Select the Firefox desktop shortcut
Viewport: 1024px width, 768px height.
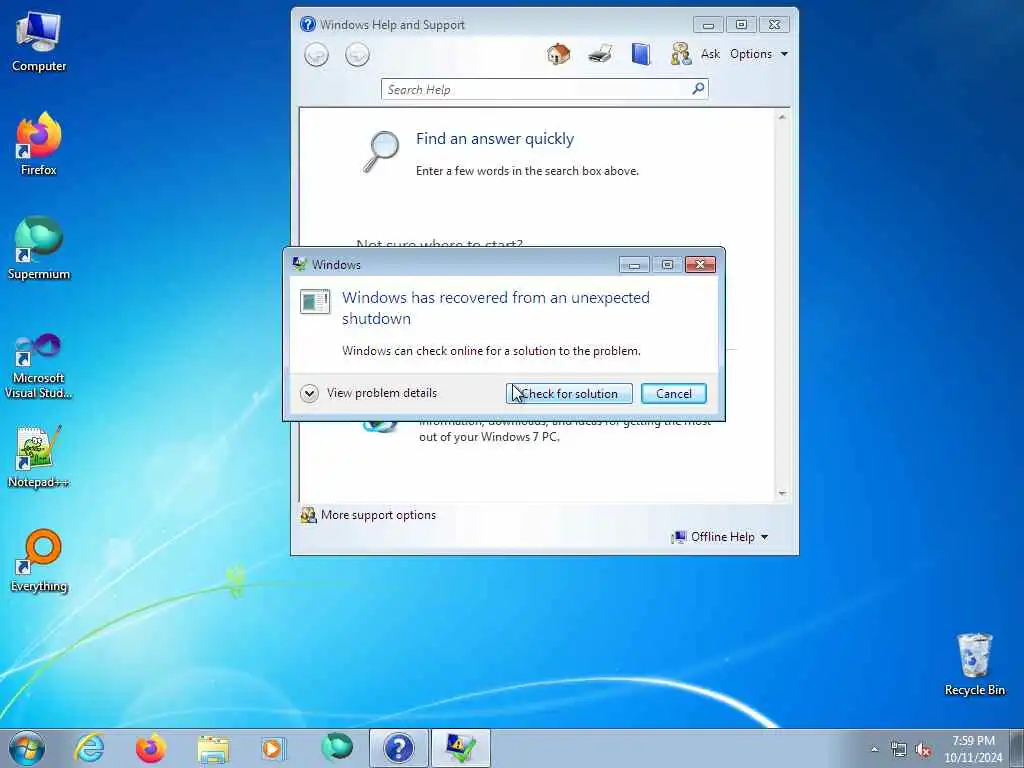(x=39, y=144)
